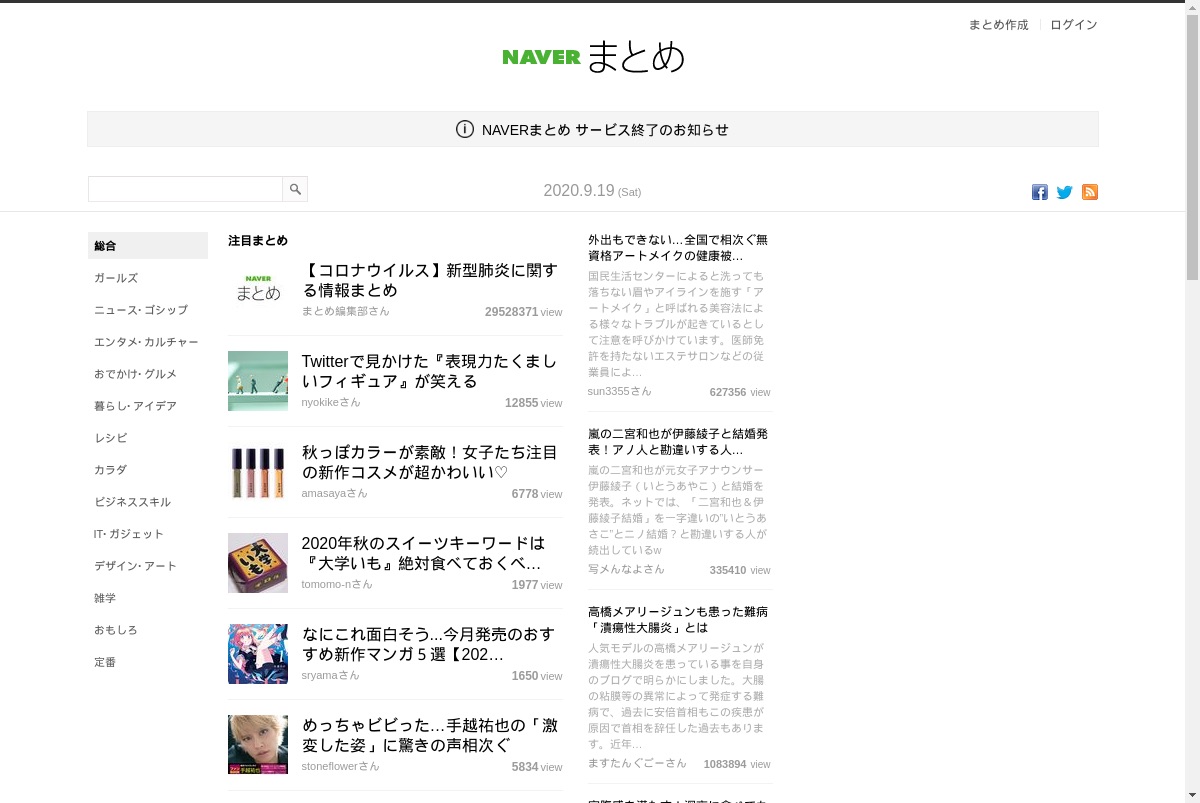Click the NAVER まとめ article thumbnail
Image resolution: width=1200 pixels, height=803 pixels.
[258, 290]
